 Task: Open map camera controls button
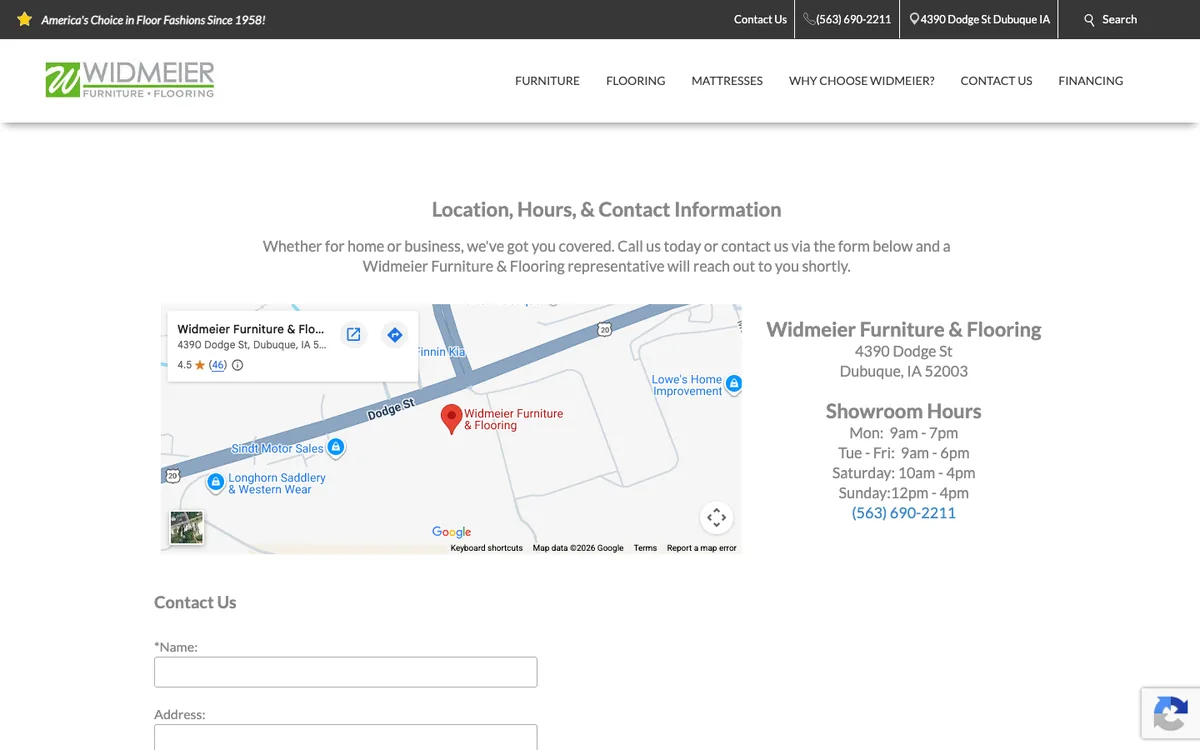pos(716,518)
